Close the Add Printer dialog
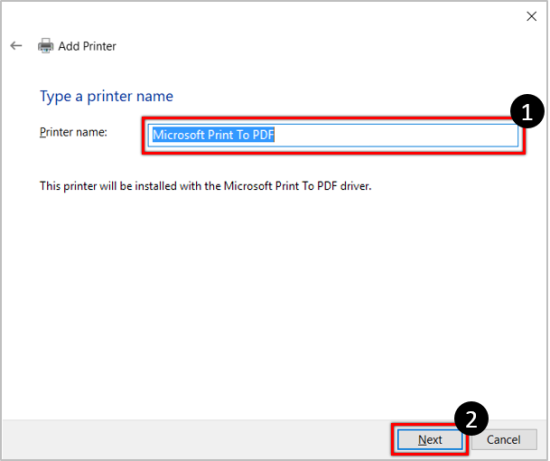Screen dimensions: 550x461 tap(531, 16)
